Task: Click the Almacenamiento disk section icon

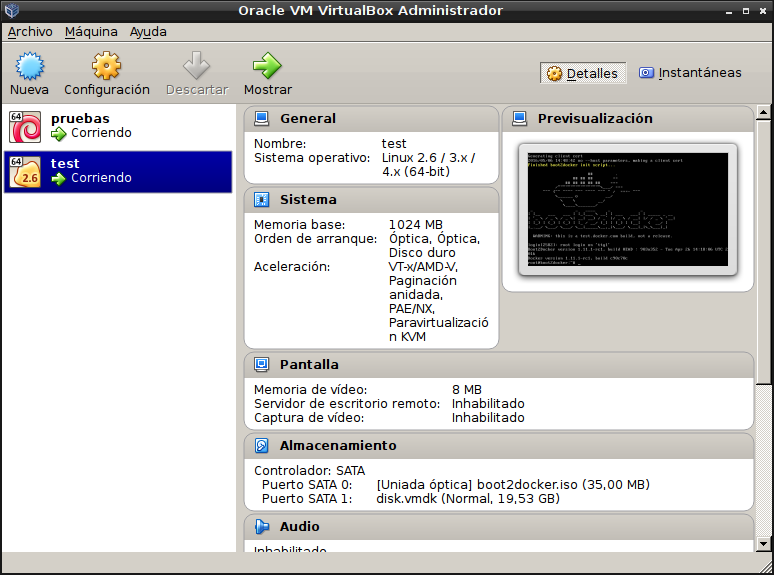Action: pos(262,446)
